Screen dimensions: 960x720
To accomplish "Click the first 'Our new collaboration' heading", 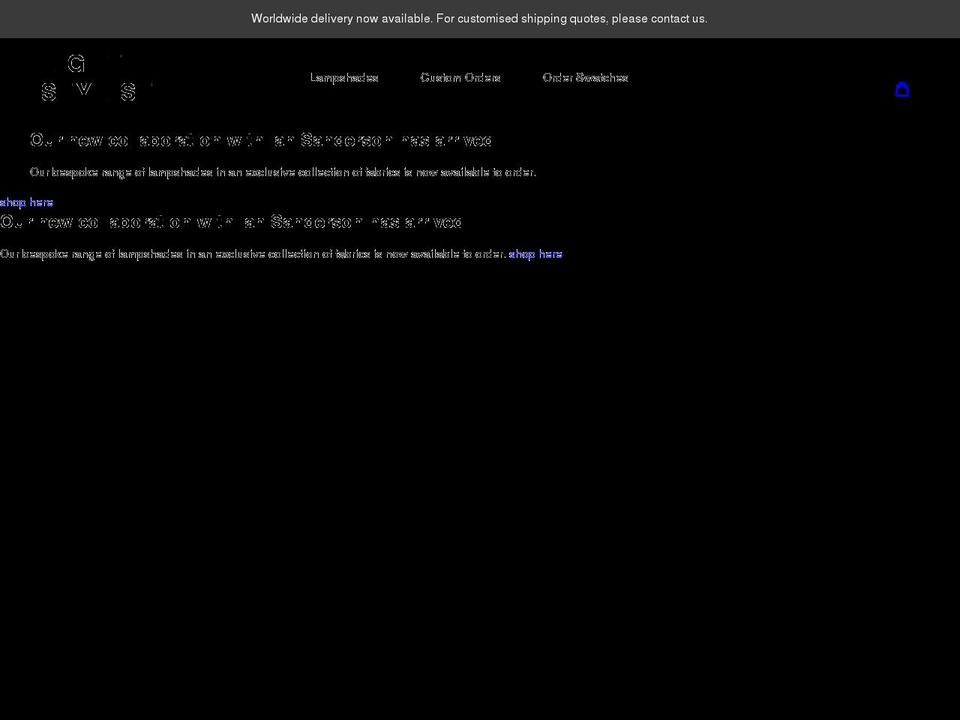I will pyautogui.click(x=261, y=140).
